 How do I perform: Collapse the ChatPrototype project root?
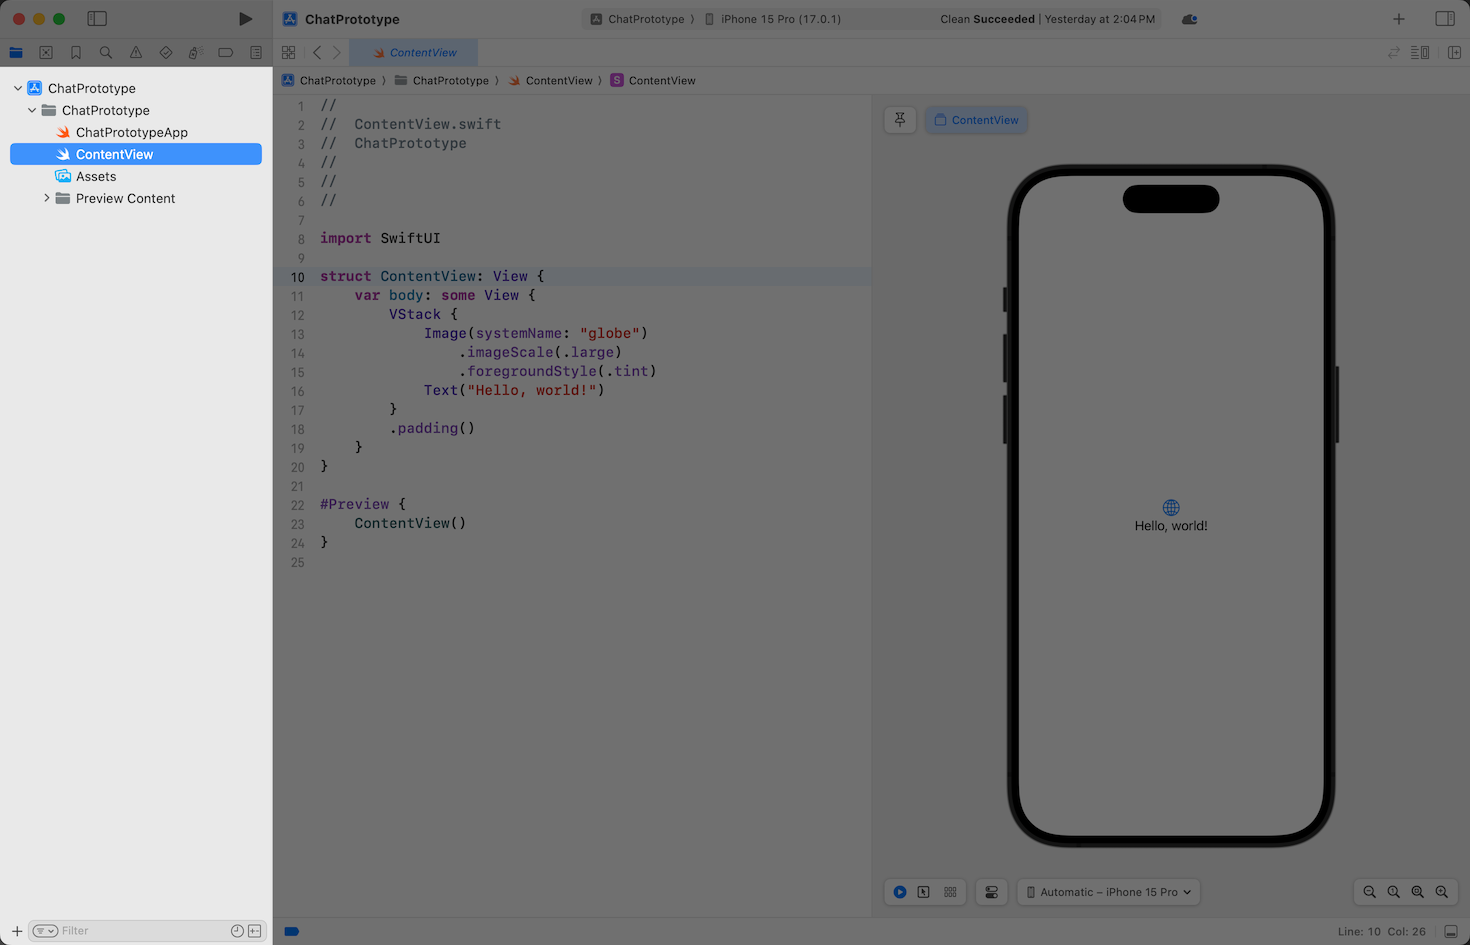[18, 88]
